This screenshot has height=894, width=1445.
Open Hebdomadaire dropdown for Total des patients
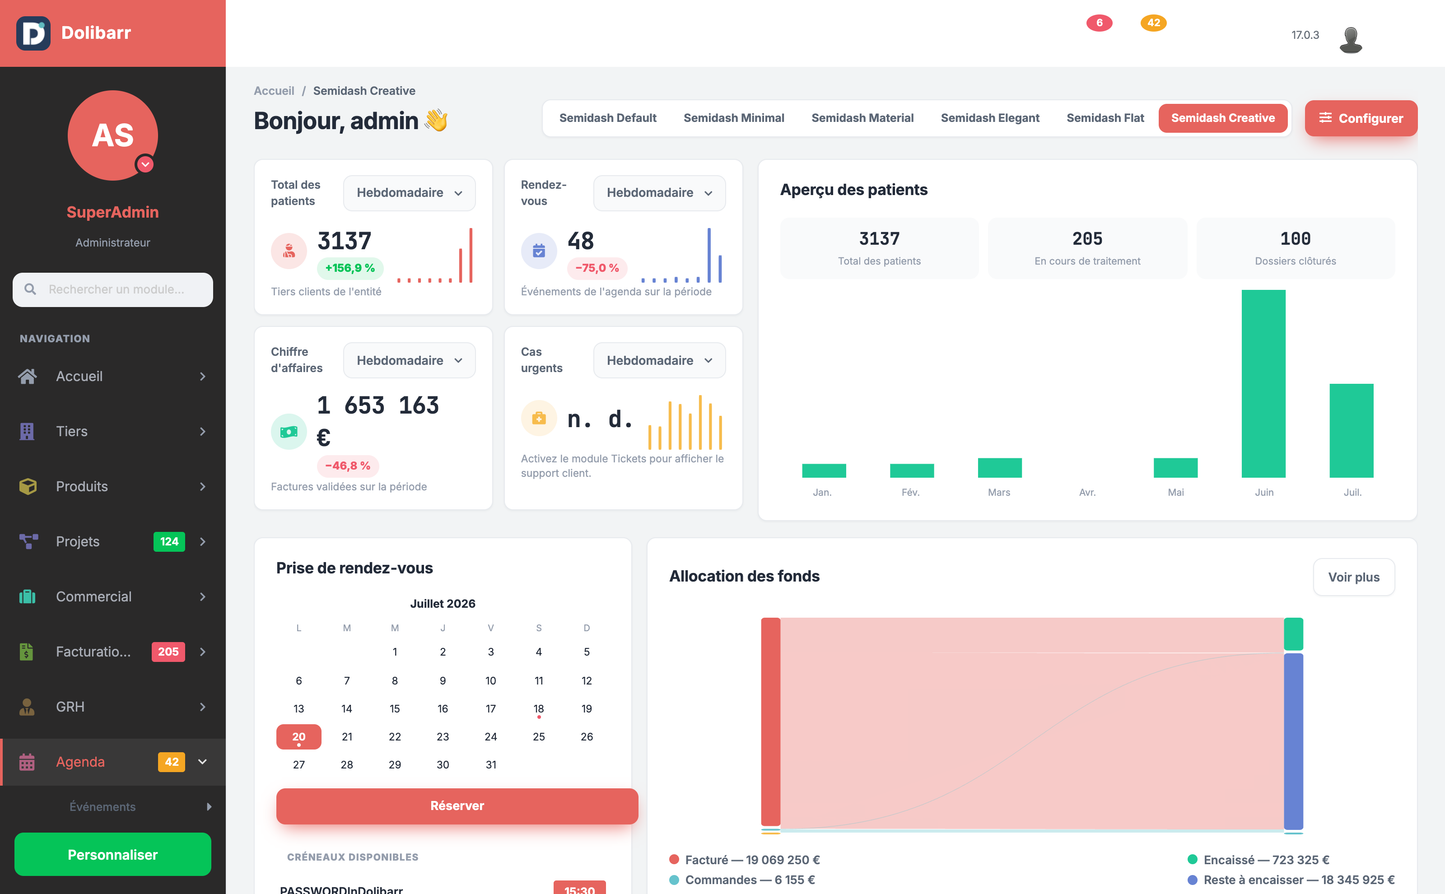click(x=409, y=193)
